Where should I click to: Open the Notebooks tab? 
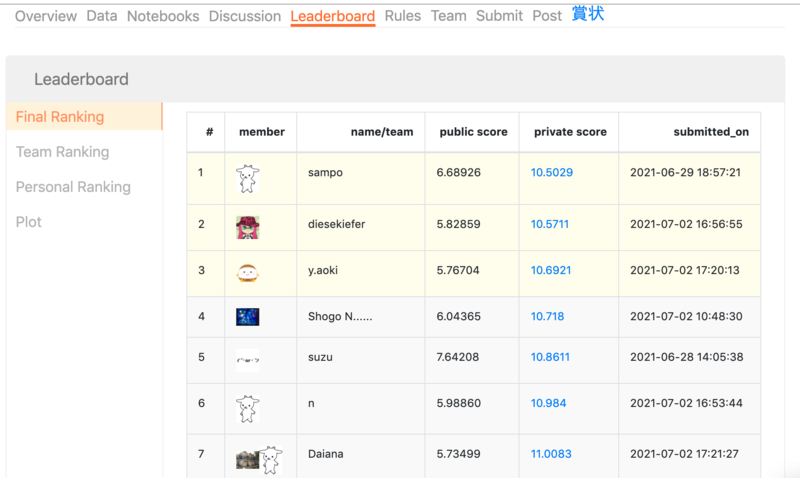tap(163, 16)
